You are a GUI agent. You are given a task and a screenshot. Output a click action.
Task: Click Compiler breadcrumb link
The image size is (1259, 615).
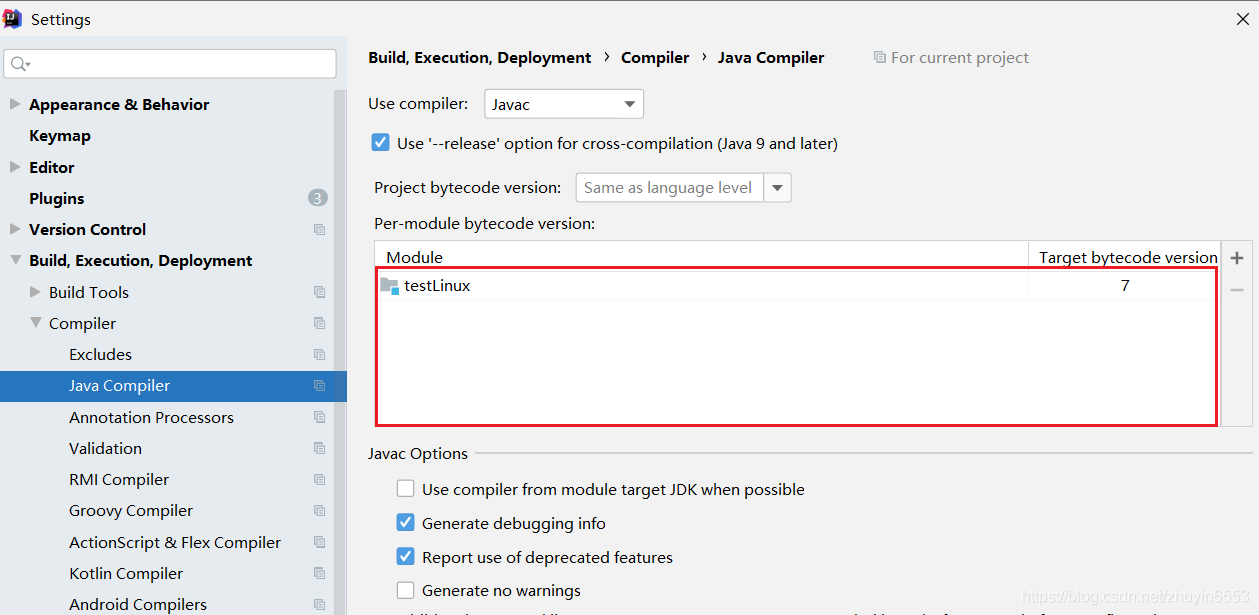pyautogui.click(x=655, y=58)
